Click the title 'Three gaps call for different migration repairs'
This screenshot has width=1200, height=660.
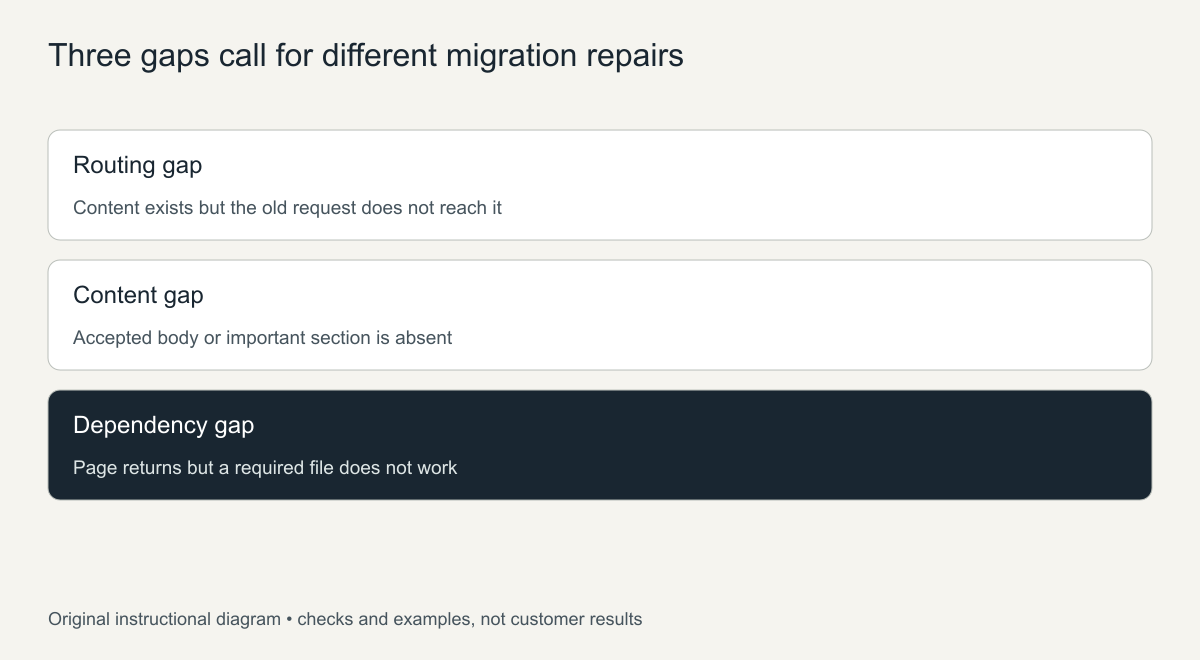tap(366, 55)
